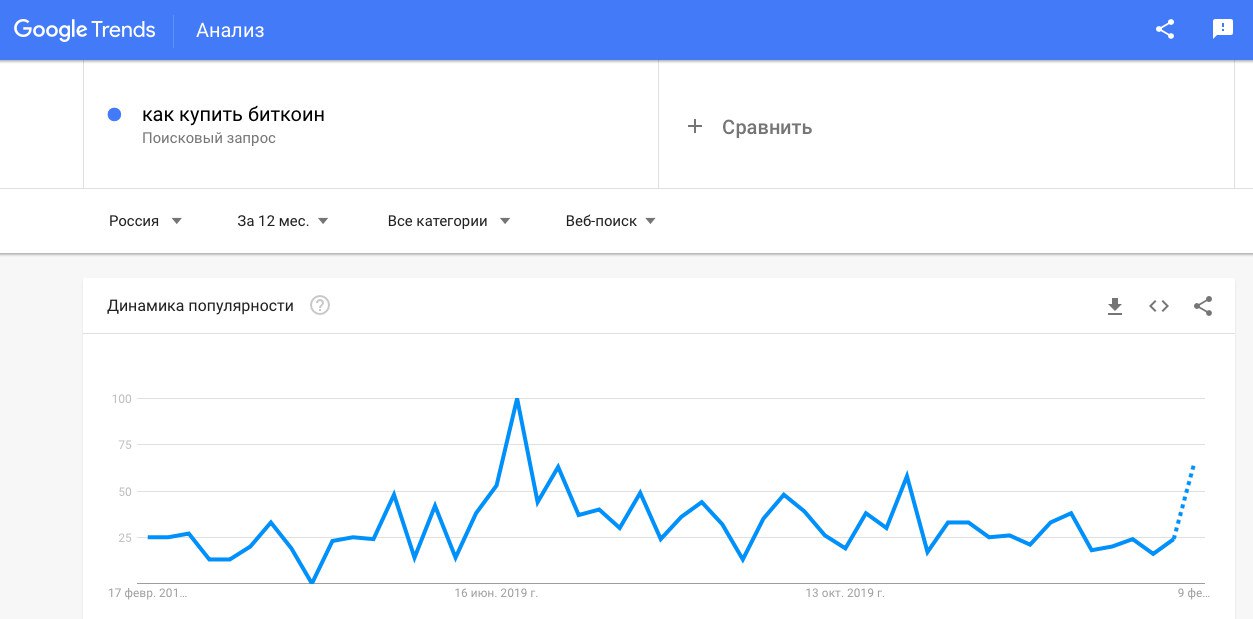1253x619 pixels.
Task: Open help for Динамика популярности
Action: pyautogui.click(x=320, y=306)
